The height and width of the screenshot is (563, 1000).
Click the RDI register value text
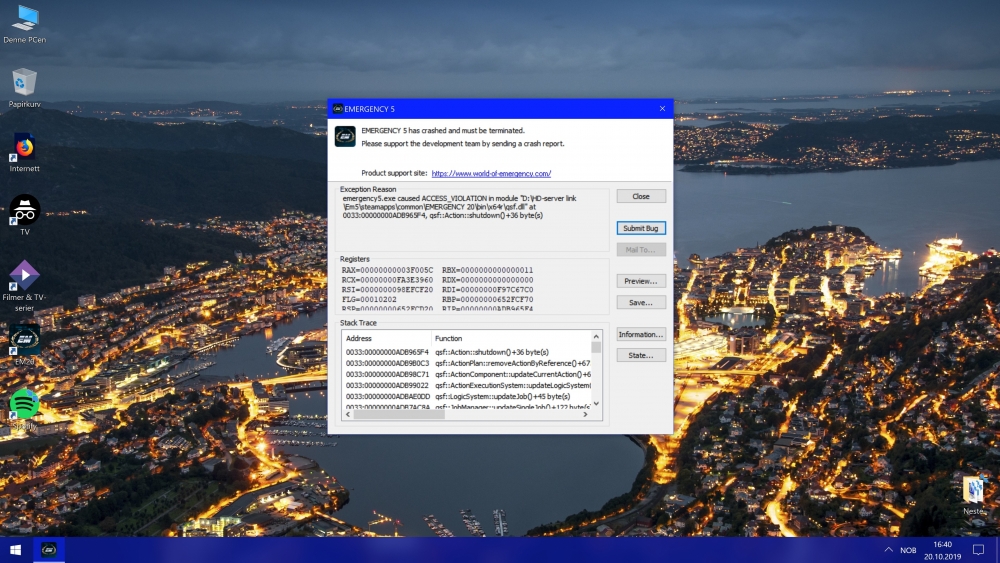pos(487,289)
